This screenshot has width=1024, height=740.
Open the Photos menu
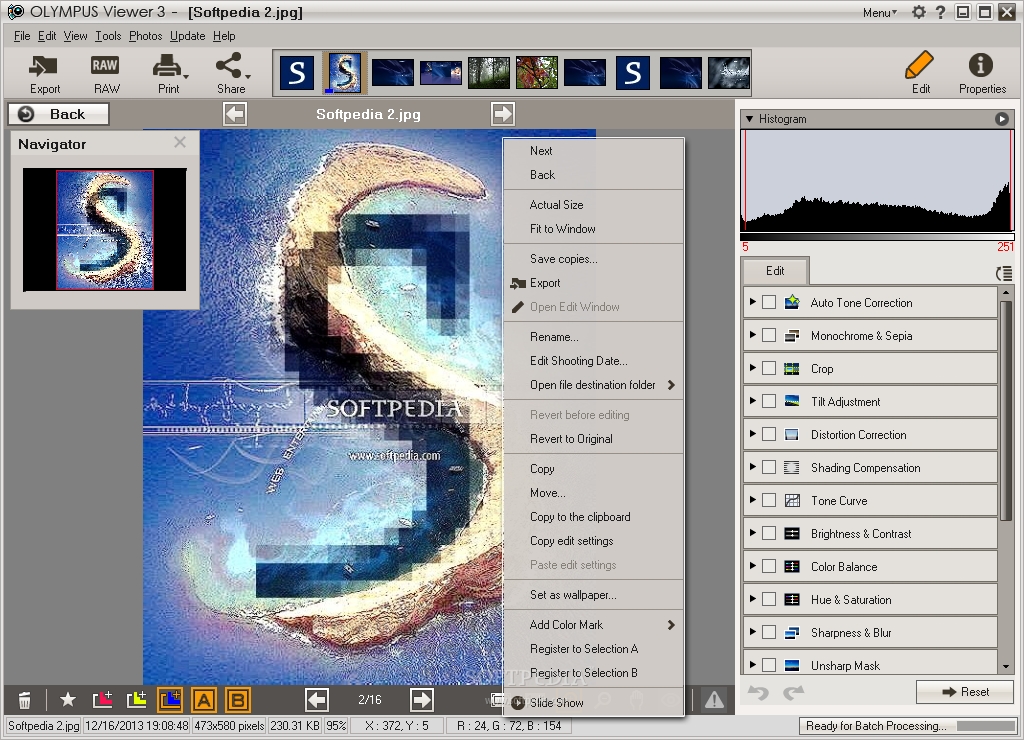[145, 36]
